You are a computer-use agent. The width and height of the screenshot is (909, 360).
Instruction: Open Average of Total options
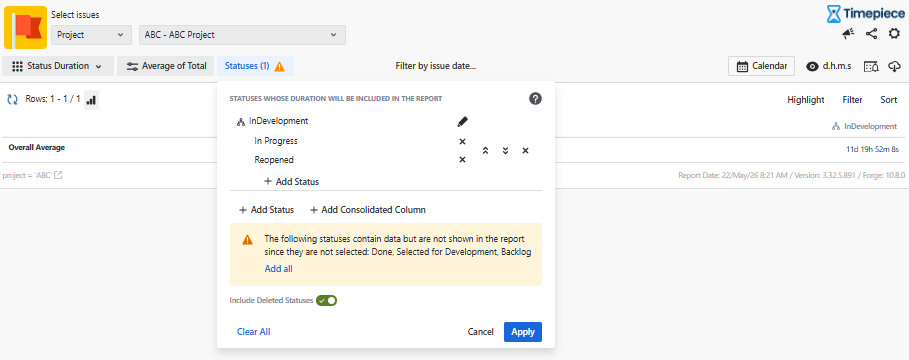tap(166, 66)
